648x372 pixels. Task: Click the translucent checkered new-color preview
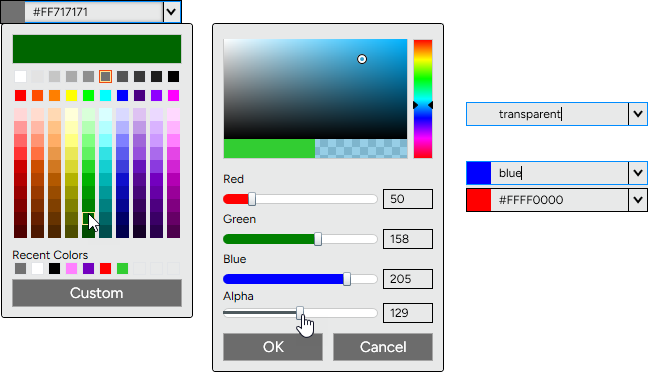pos(361,148)
